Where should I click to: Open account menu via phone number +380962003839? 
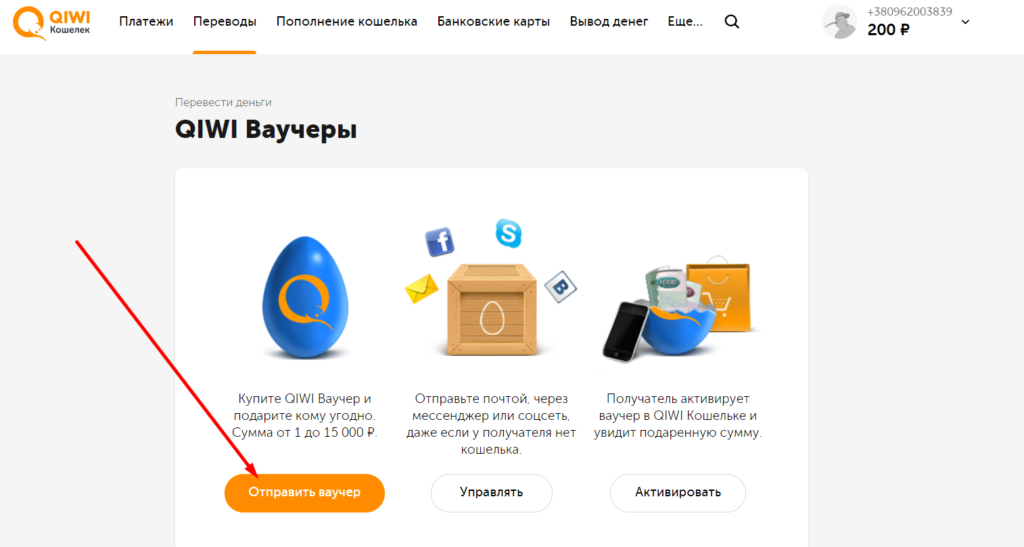[x=909, y=12]
